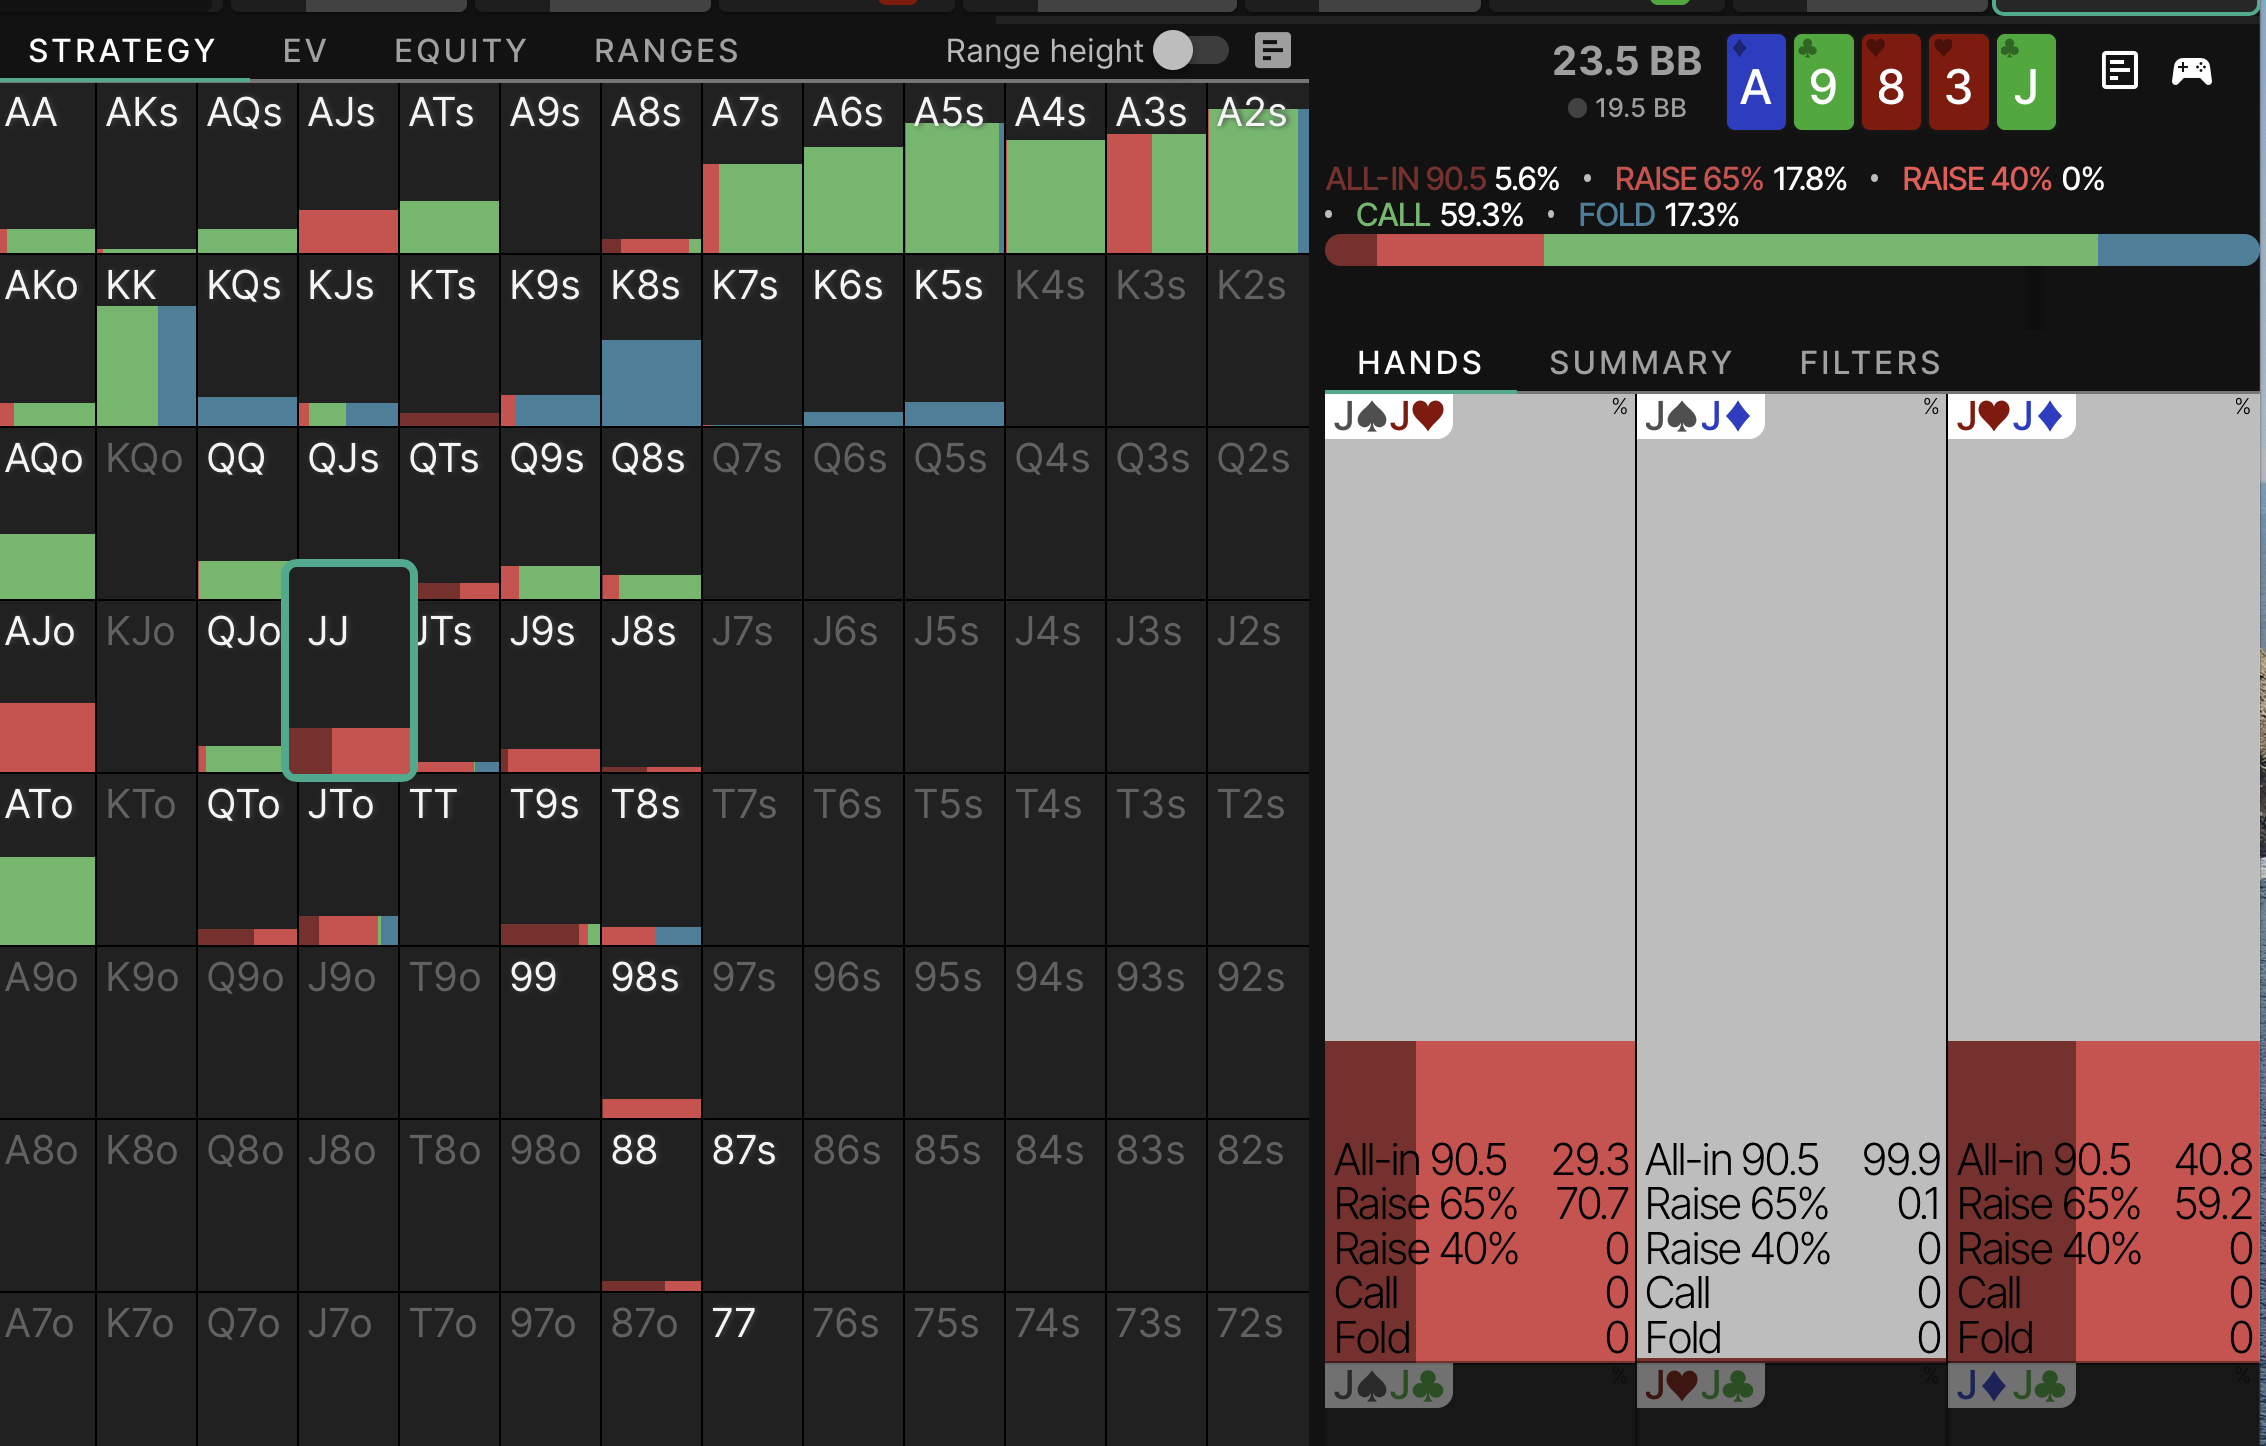2266x1446 pixels.
Task: Open the SUMMARY tab
Action: (x=1641, y=362)
